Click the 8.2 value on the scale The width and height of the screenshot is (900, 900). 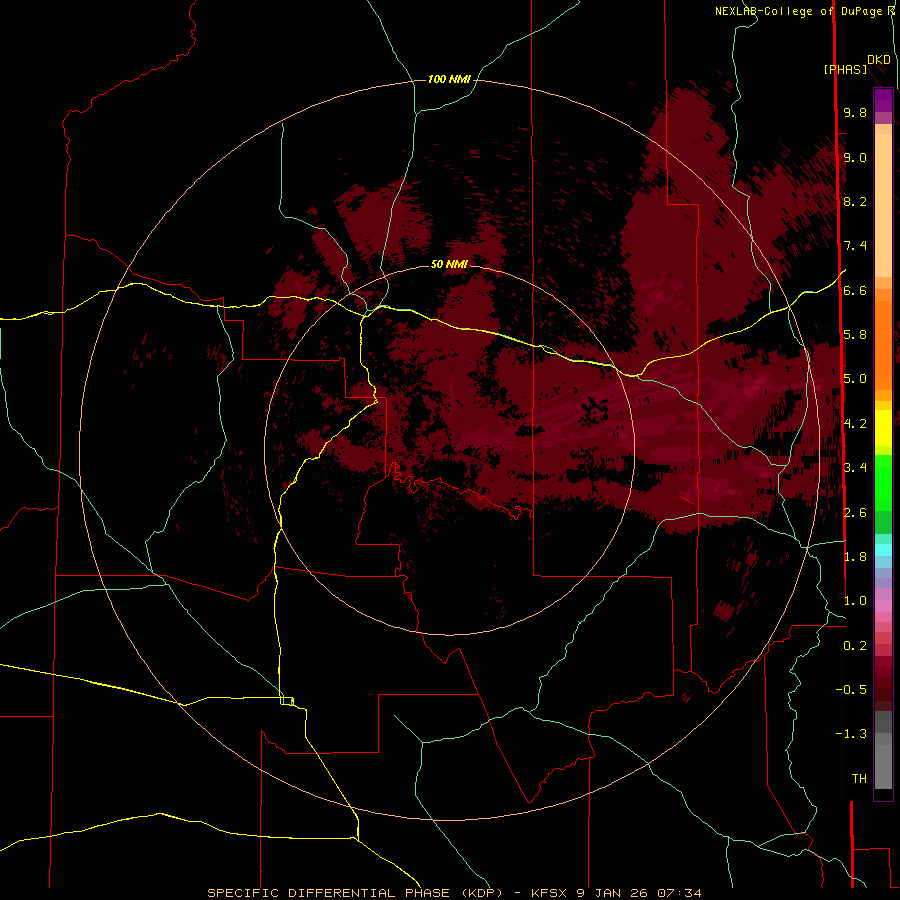855,201
